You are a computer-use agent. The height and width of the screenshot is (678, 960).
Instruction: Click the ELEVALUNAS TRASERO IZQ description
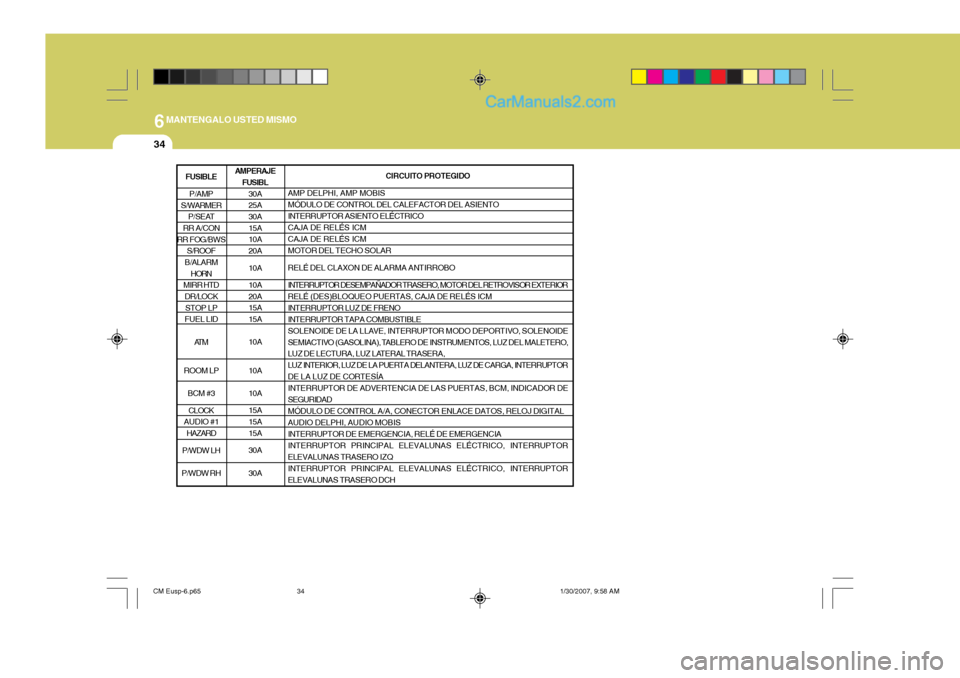pos(427,451)
